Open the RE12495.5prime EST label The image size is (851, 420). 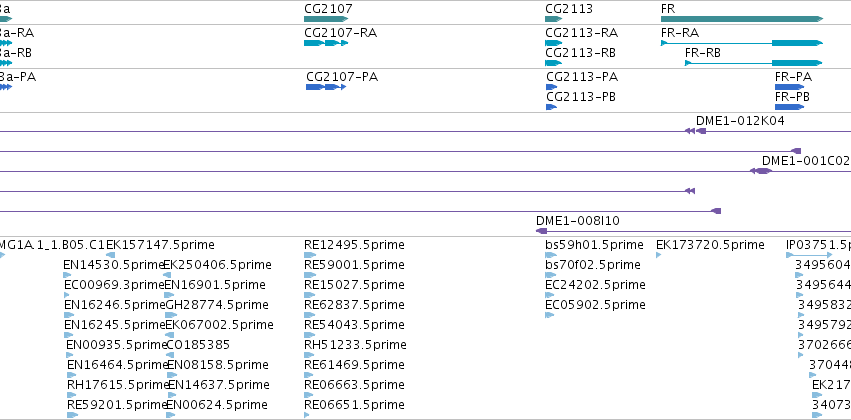click(x=354, y=245)
